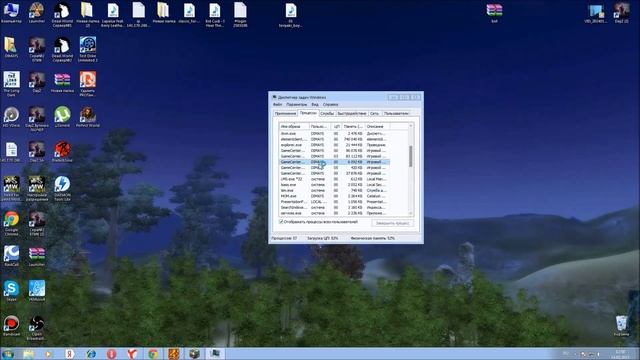Sort processes by Описание column header
The height and width of the screenshot is (360, 640).
tap(377, 127)
